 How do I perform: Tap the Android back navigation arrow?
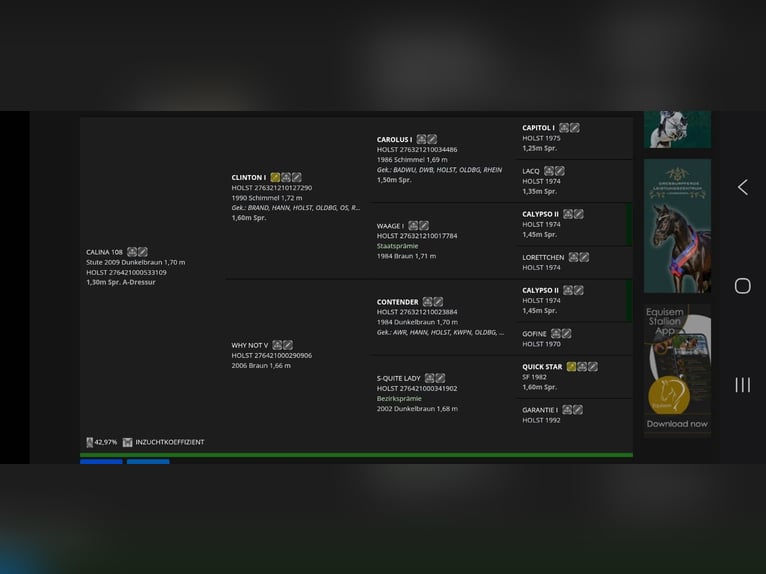(x=742, y=187)
